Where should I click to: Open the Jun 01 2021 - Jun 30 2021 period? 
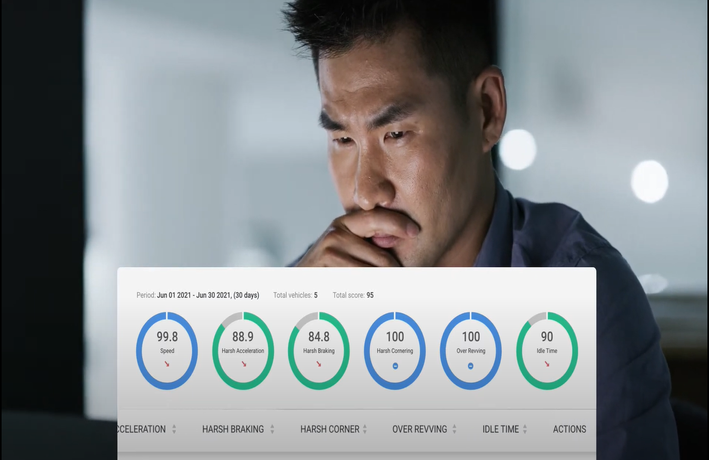207,295
